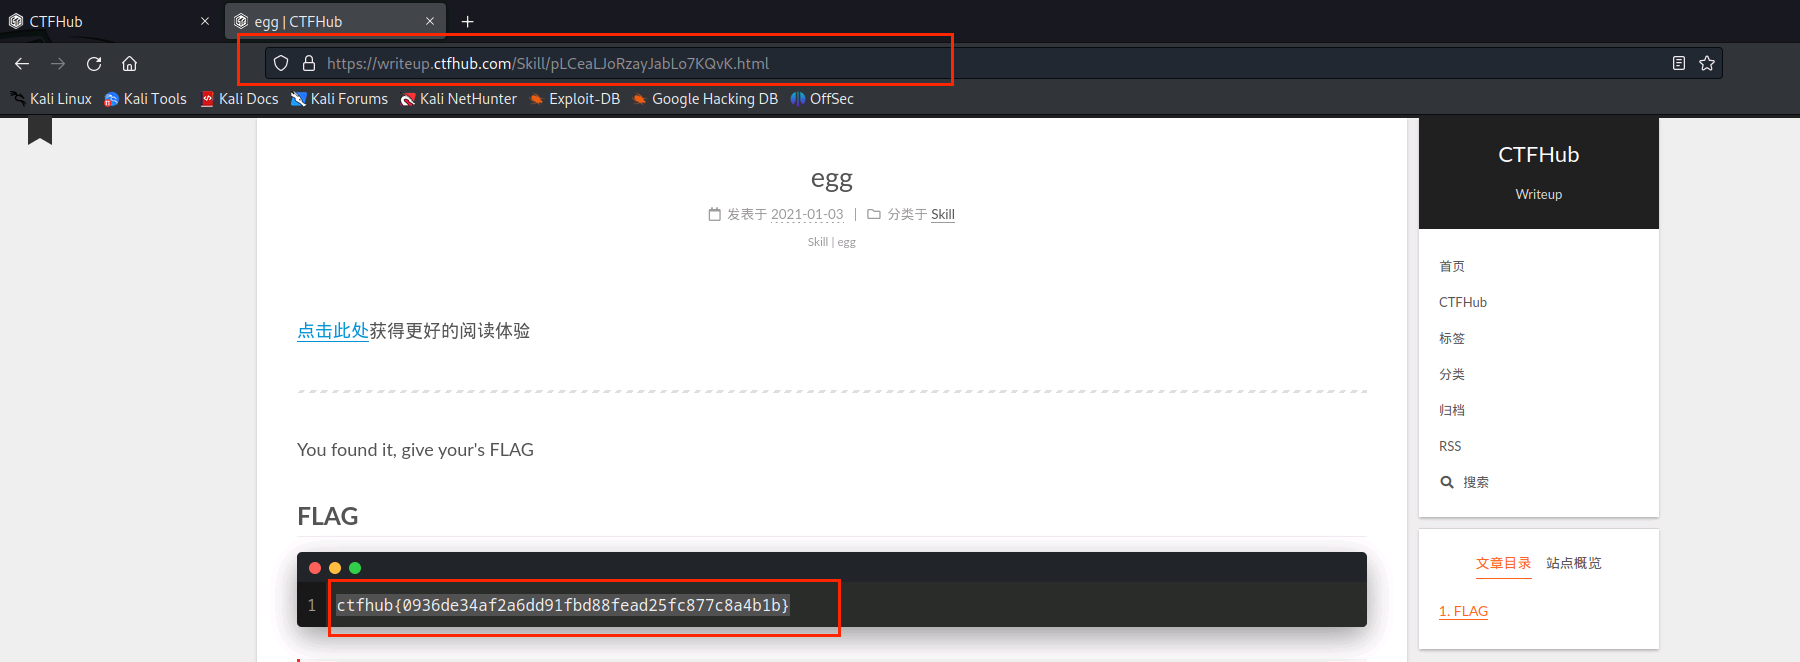Click the FLAG heading
The width and height of the screenshot is (1800, 662).
[x=328, y=516]
